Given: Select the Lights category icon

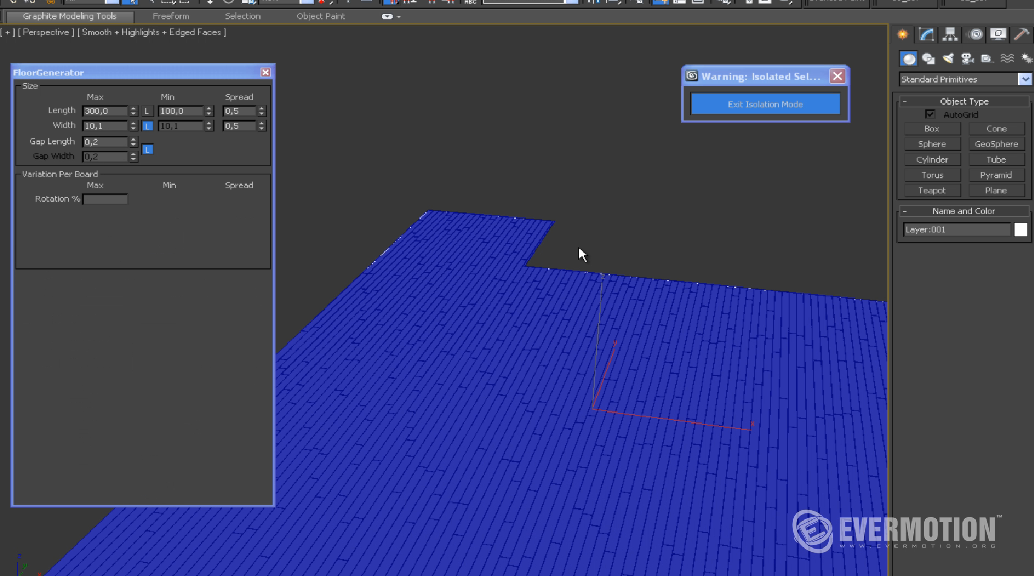Looking at the screenshot, I should coord(948,59).
